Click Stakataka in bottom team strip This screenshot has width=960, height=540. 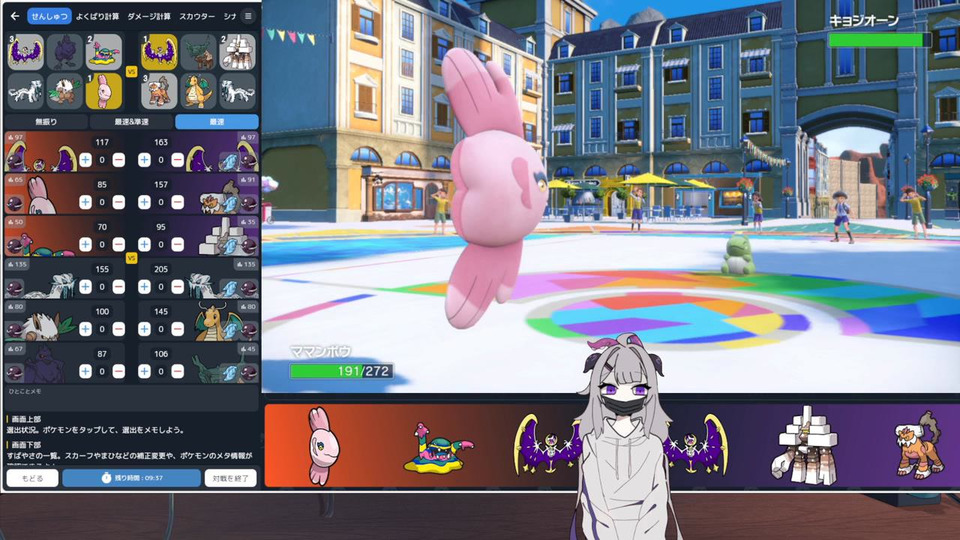click(x=806, y=444)
